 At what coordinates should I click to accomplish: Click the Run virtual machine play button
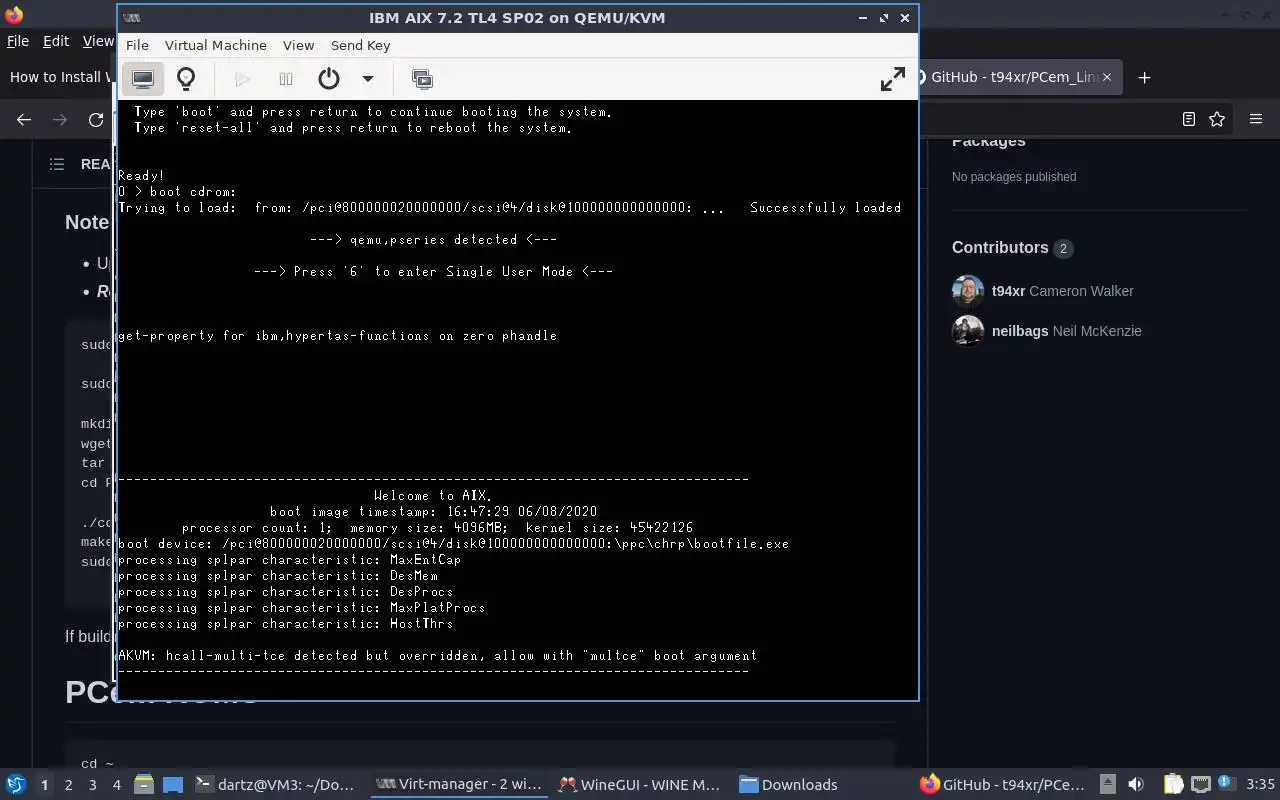(242, 79)
